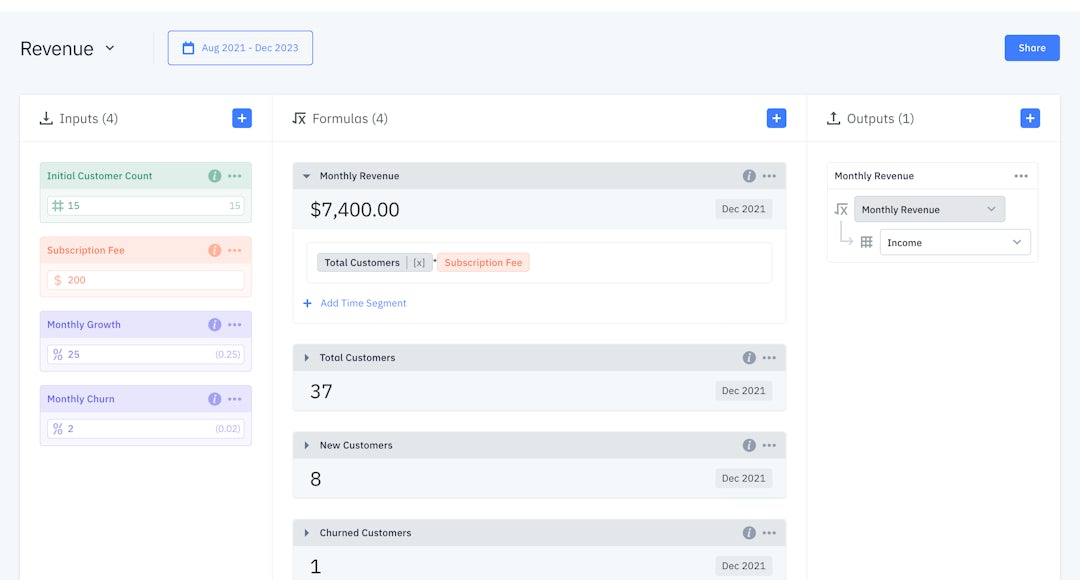The height and width of the screenshot is (580, 1080).
Task: Collapse the Monthly Revenue formula
Action: click(x=307, y=176)
